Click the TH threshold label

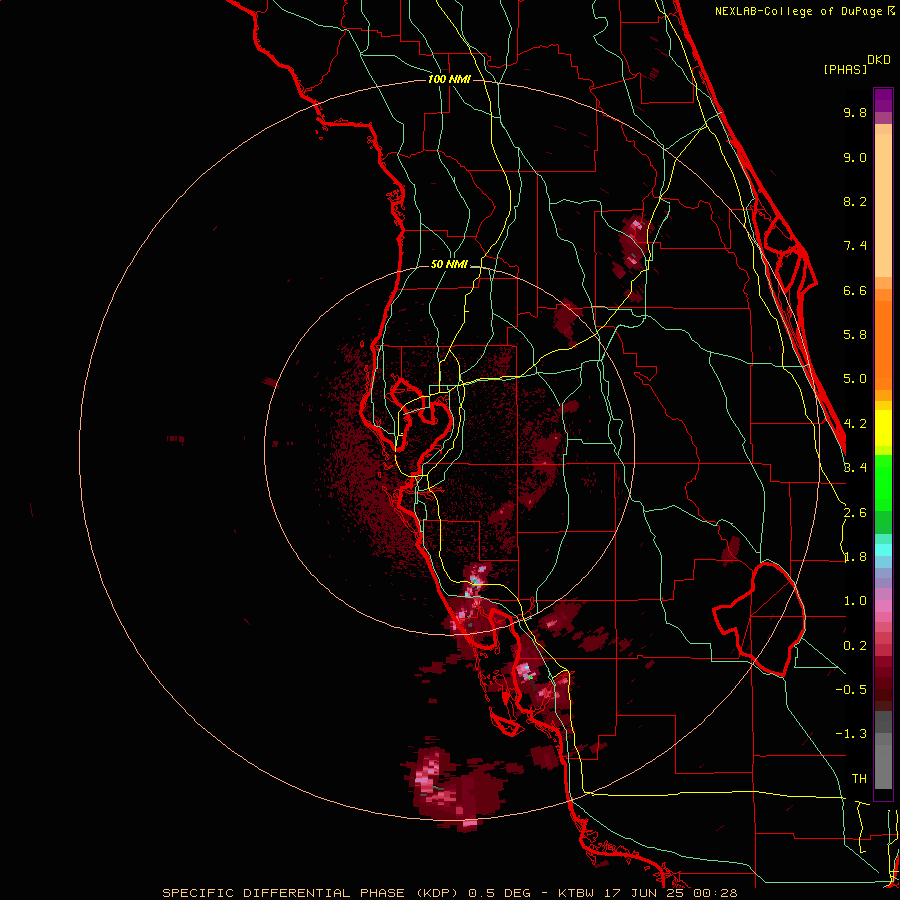[x=859, y=779]
